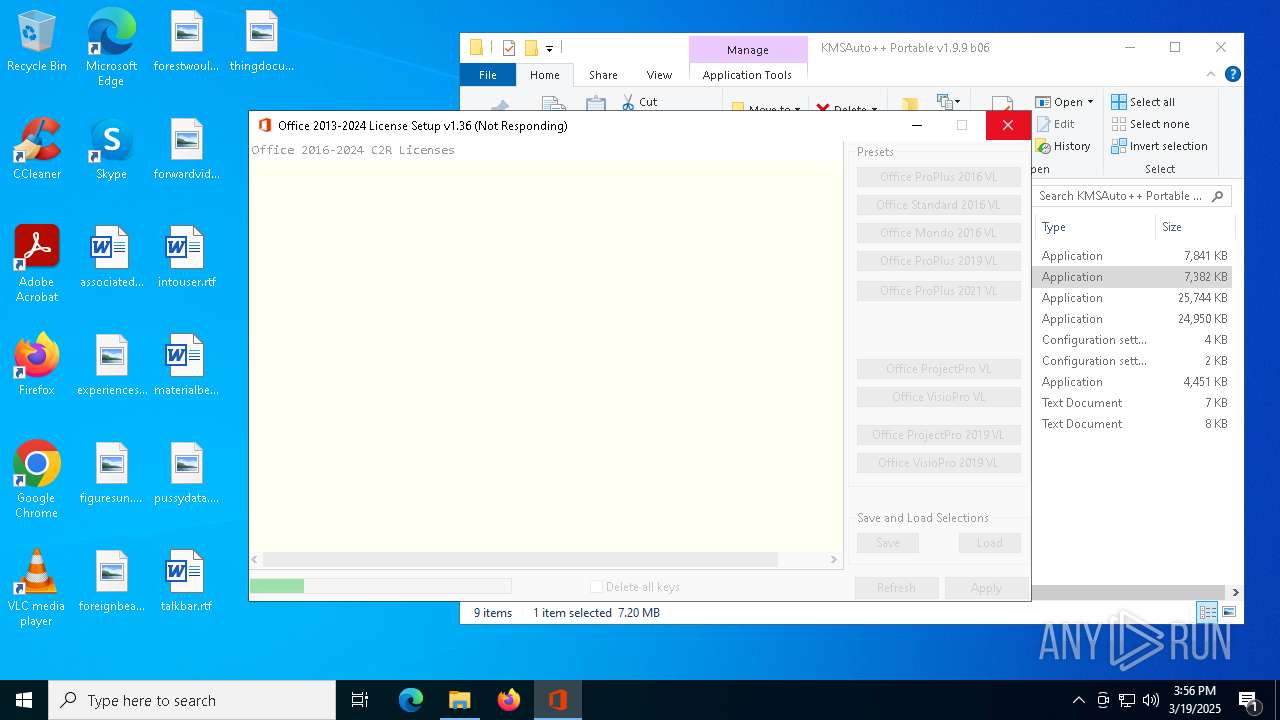Viewport: 1280px width, 720px height.
Task: Click the Office ProPlus 2016 VL preset
Action: 938,177
